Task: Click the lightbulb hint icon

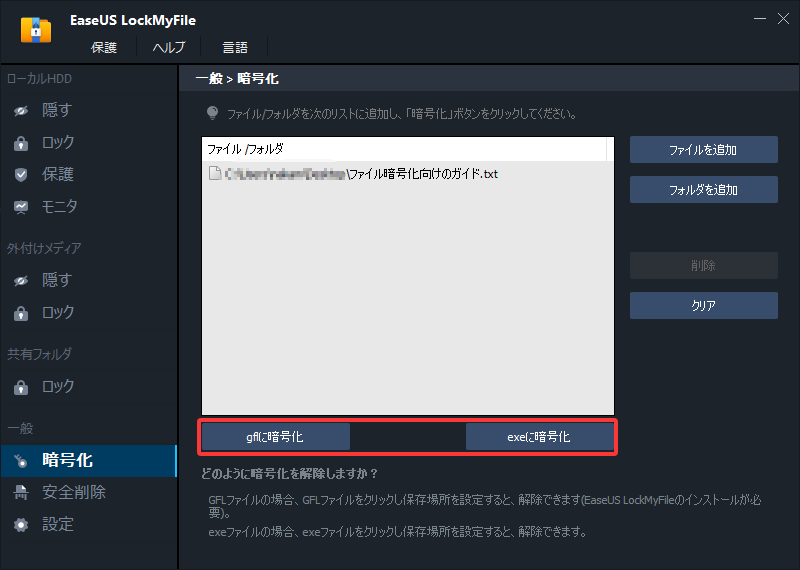Action: click(x=212, y=113)
